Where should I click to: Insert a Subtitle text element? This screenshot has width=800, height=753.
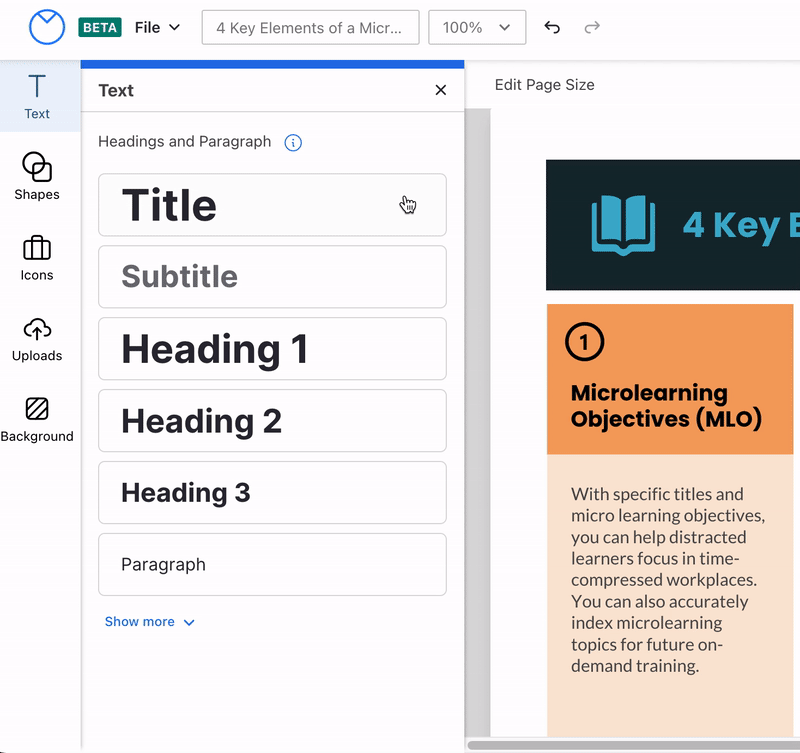pos(272,277)
